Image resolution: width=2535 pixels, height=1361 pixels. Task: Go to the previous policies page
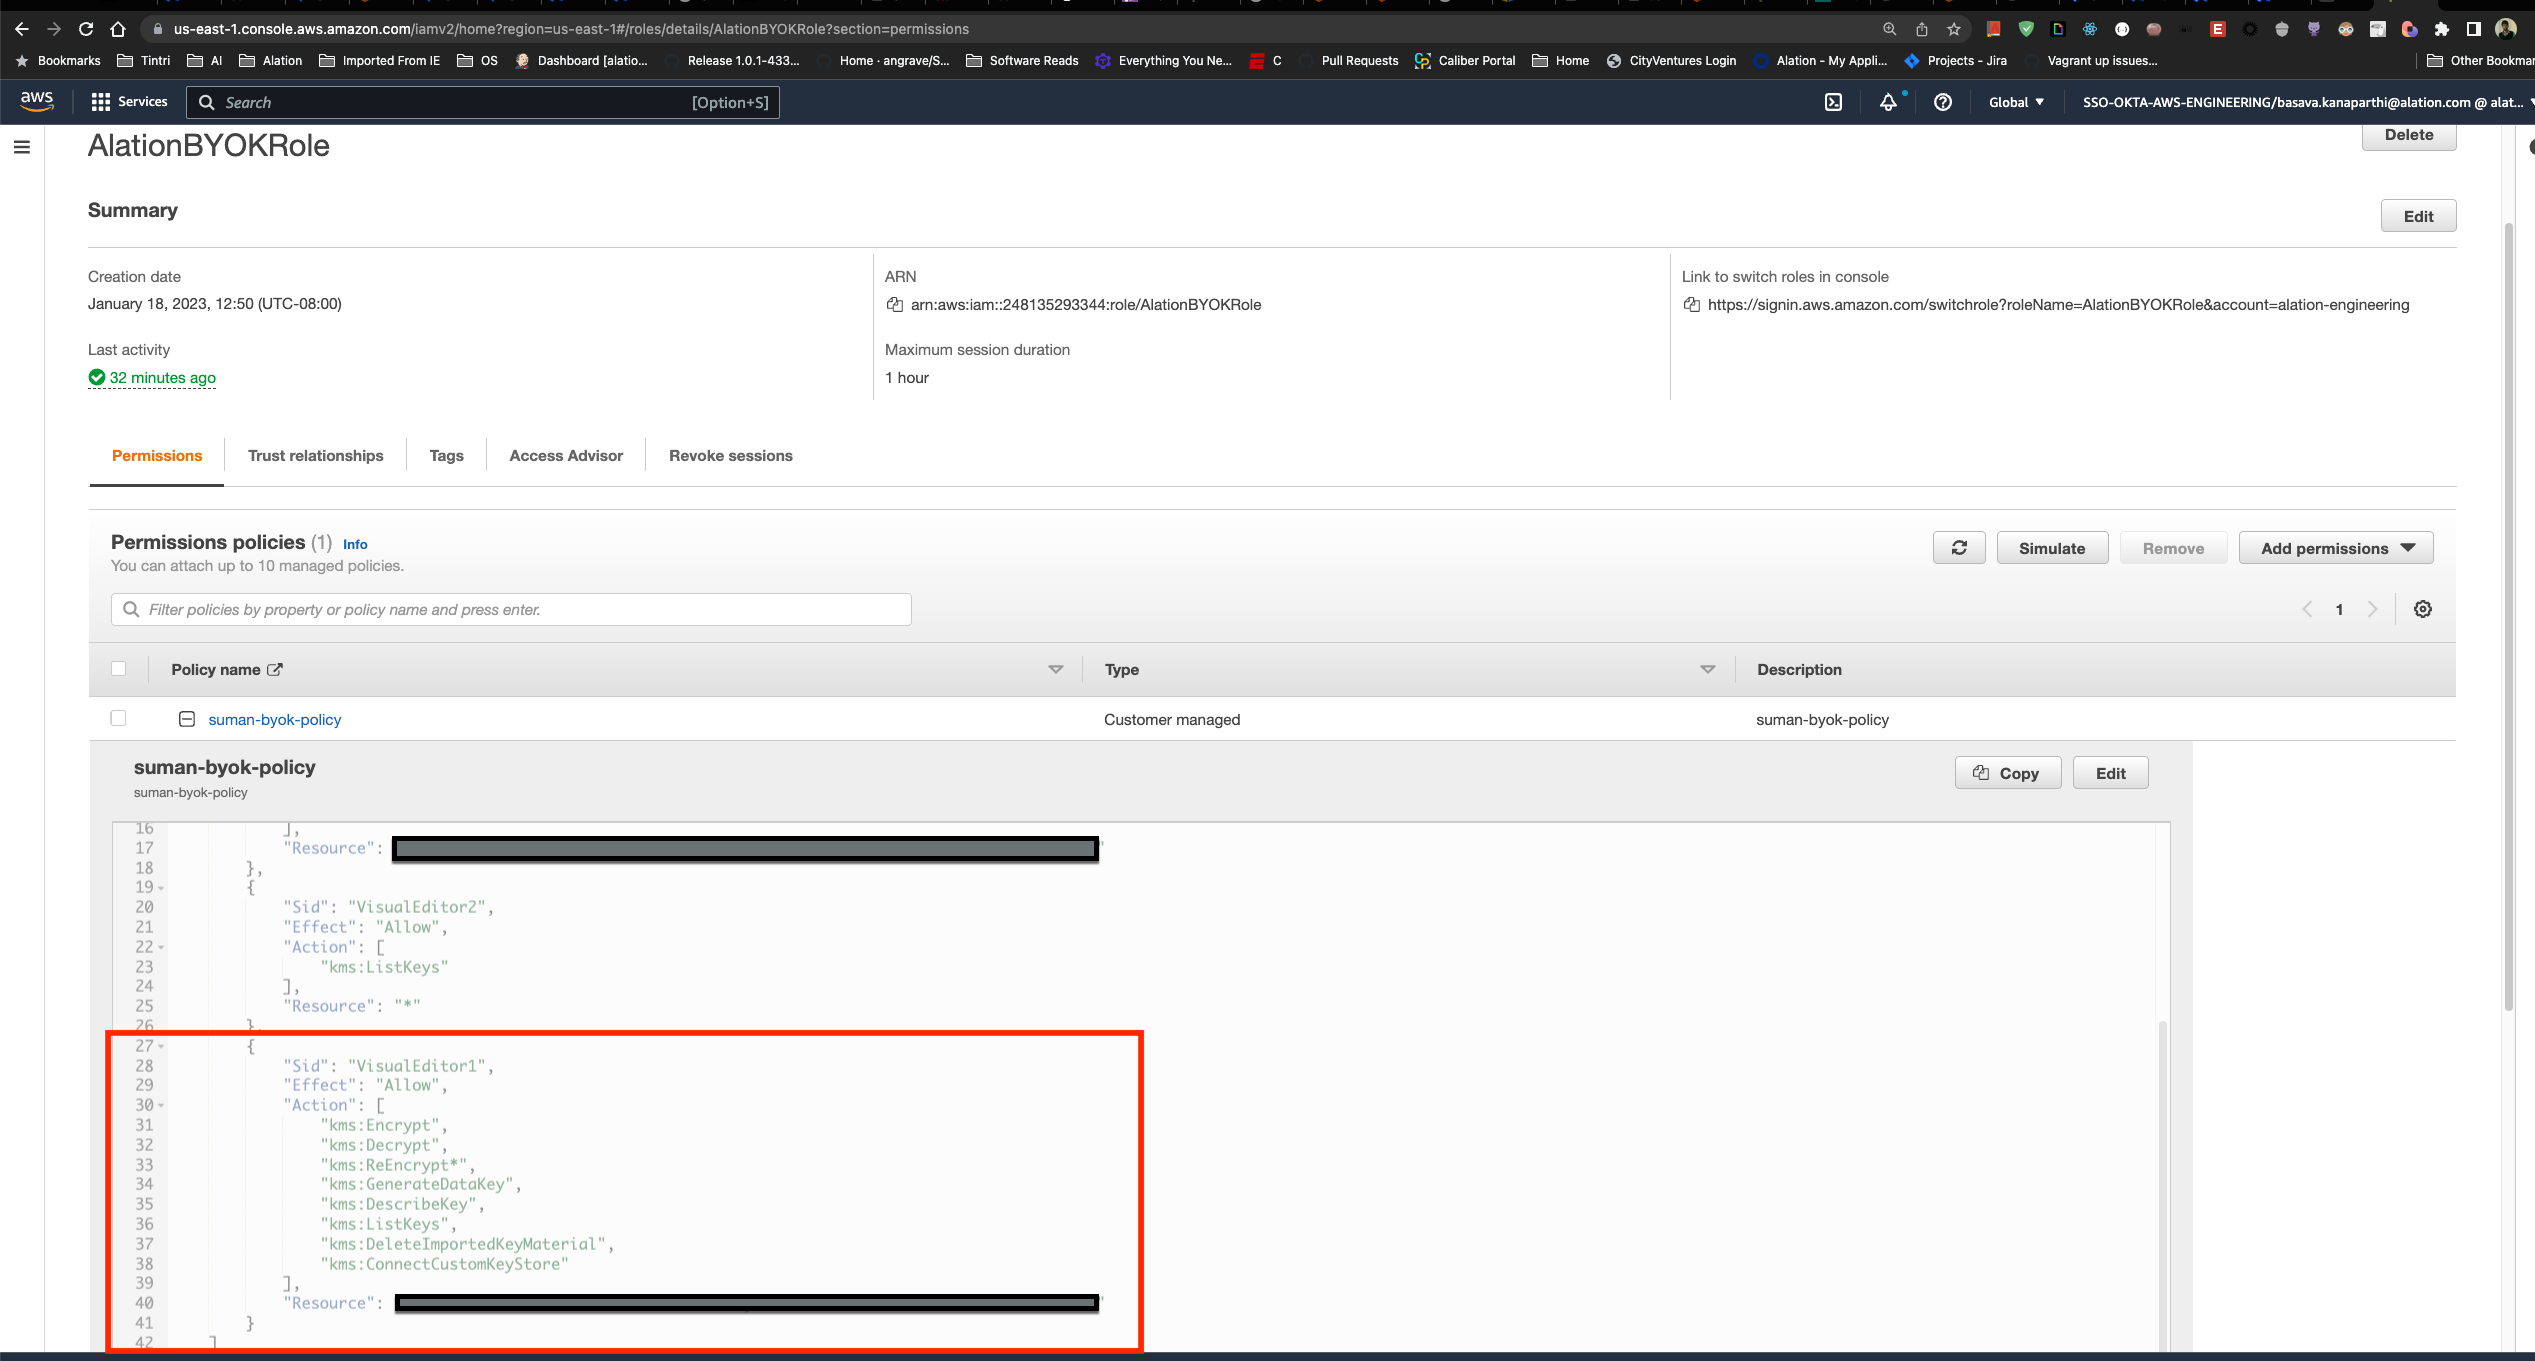[x=2307, y=609]
